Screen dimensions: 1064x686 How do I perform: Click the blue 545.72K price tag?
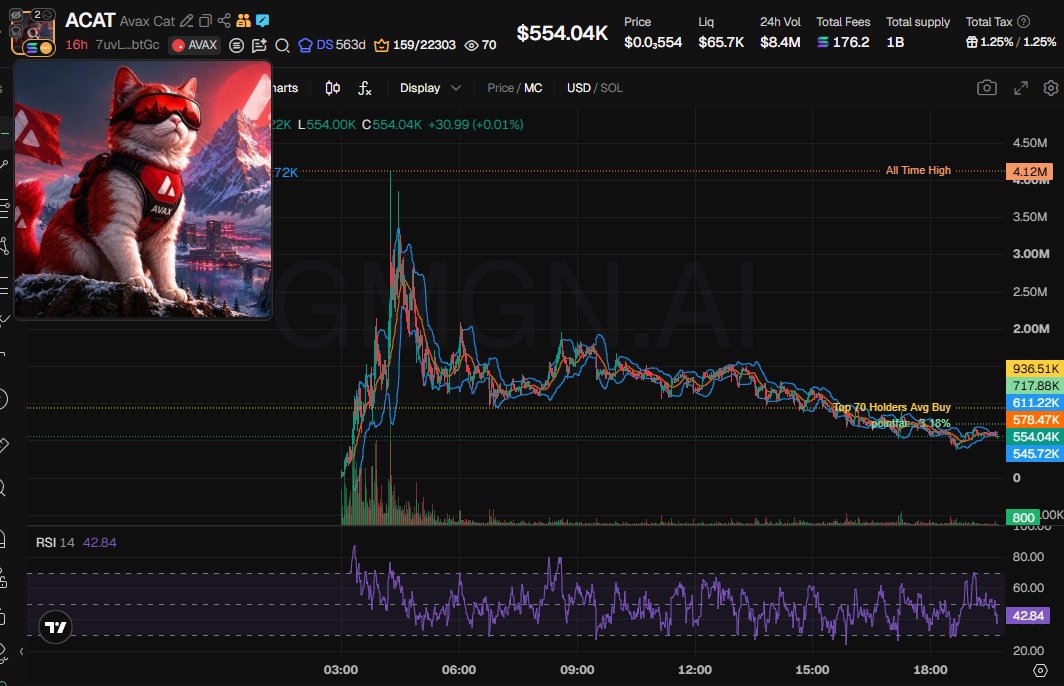(x=1034, y=453)
